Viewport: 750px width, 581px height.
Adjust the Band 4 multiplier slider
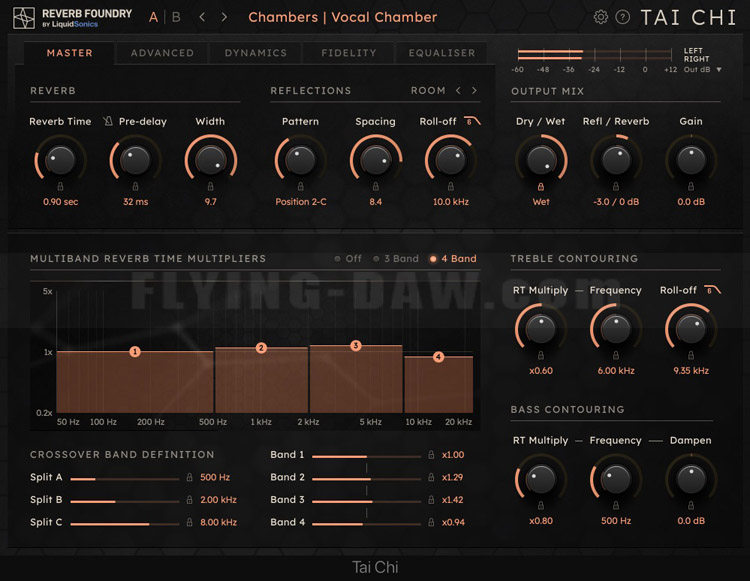pyautogui.click(x=366, y=524)
